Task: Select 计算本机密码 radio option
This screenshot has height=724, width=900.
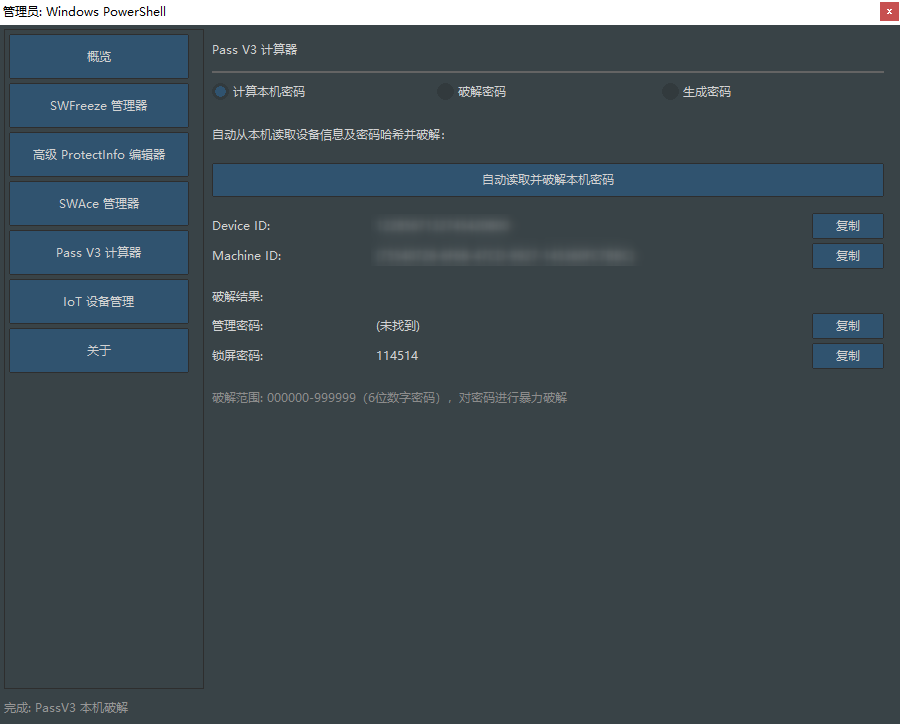Action: tap(259, 92)
